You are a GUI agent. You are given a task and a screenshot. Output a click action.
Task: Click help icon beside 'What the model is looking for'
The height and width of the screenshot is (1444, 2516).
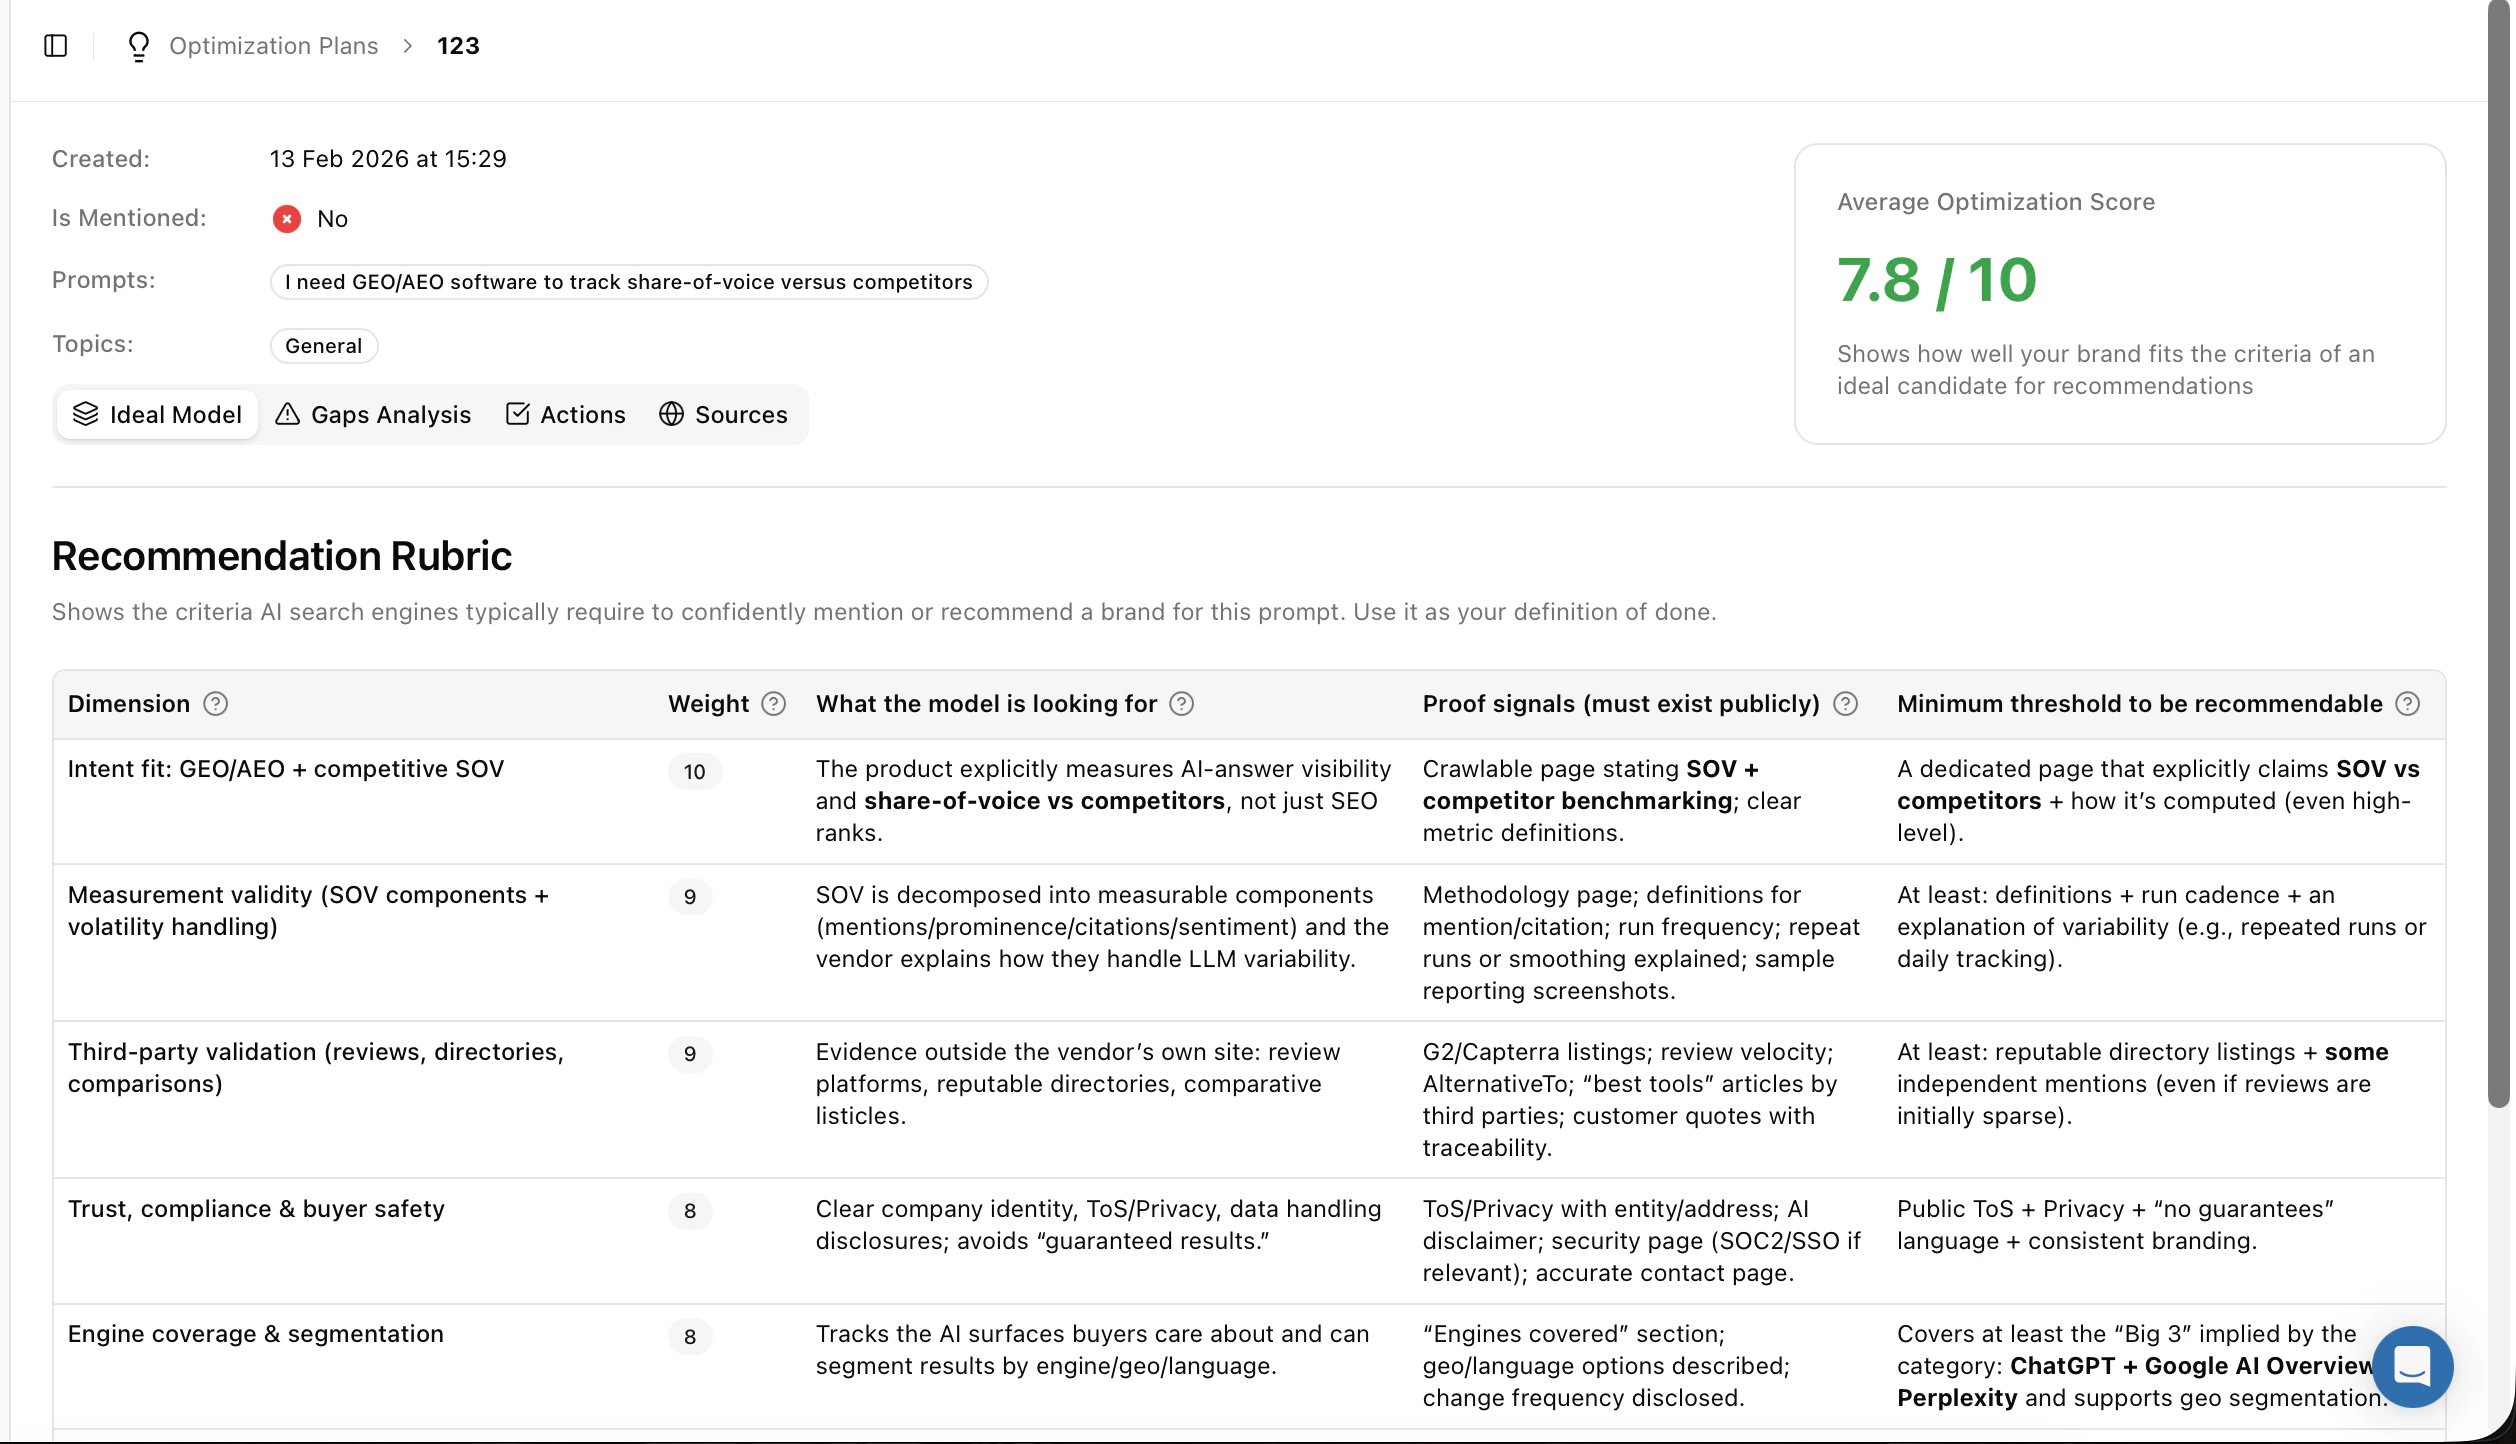[x=1181, y=704]
